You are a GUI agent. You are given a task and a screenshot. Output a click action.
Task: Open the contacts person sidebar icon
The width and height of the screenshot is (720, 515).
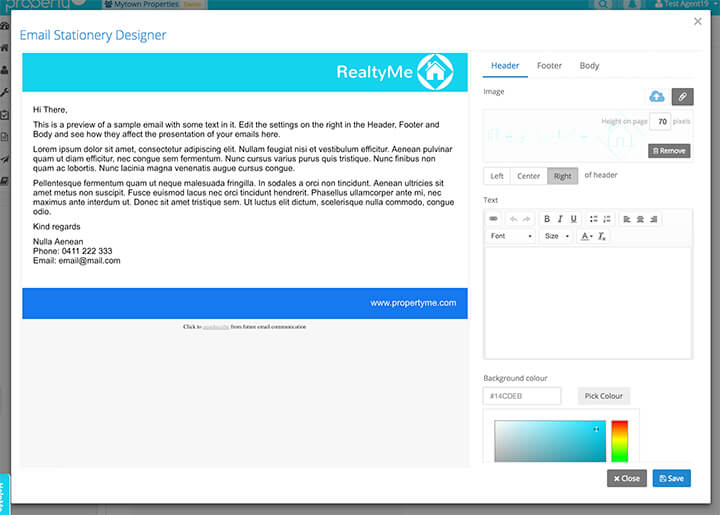pyautogui.click(x=5, y=70)
